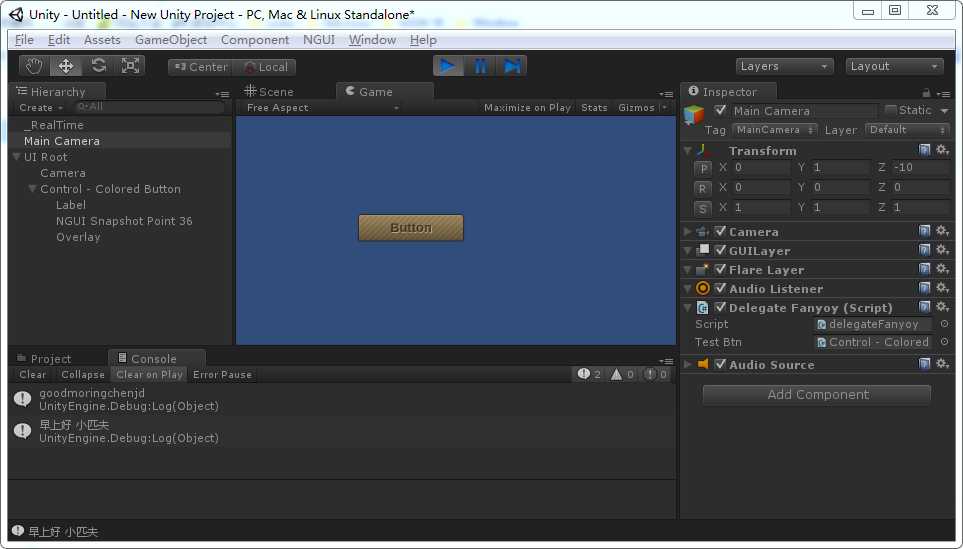Viewport: 963px width, 549px height.
Task: Open the Component menu
Action: click(x=255, y=40)
